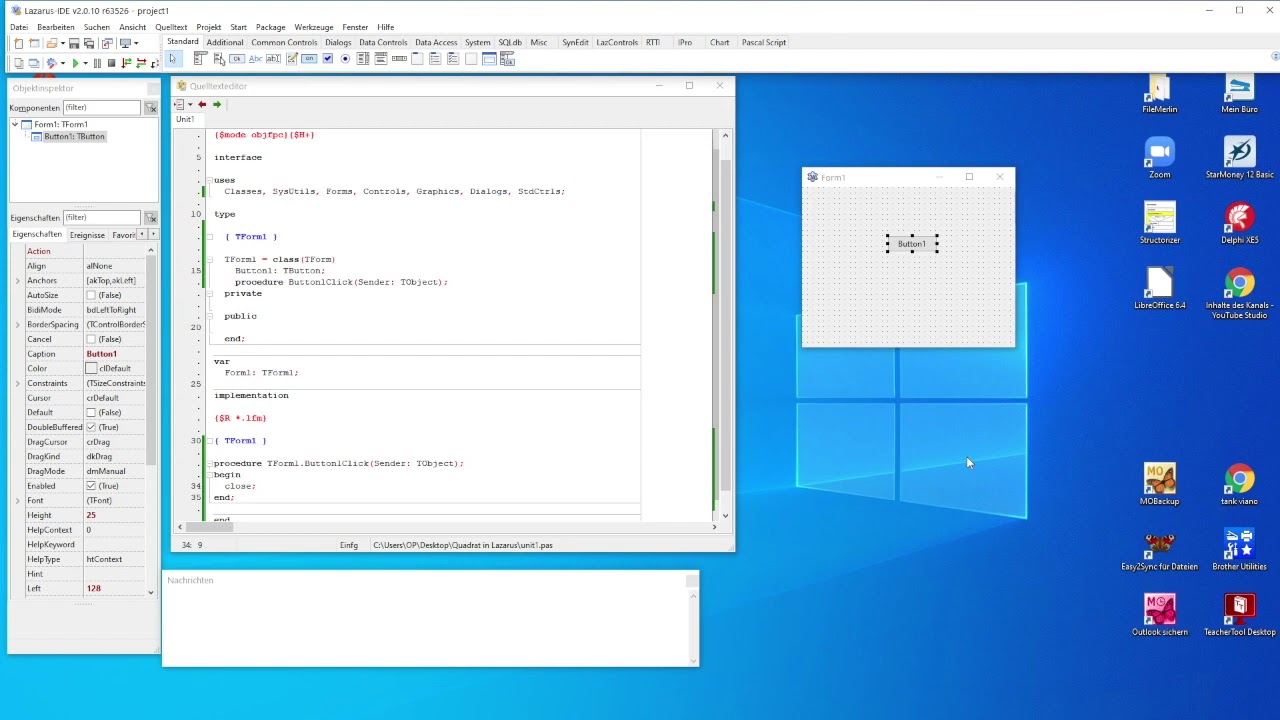Select TFrame component at end of palette
The height and width of the screenshot is (720, 1280).
[x=489, y=59]
